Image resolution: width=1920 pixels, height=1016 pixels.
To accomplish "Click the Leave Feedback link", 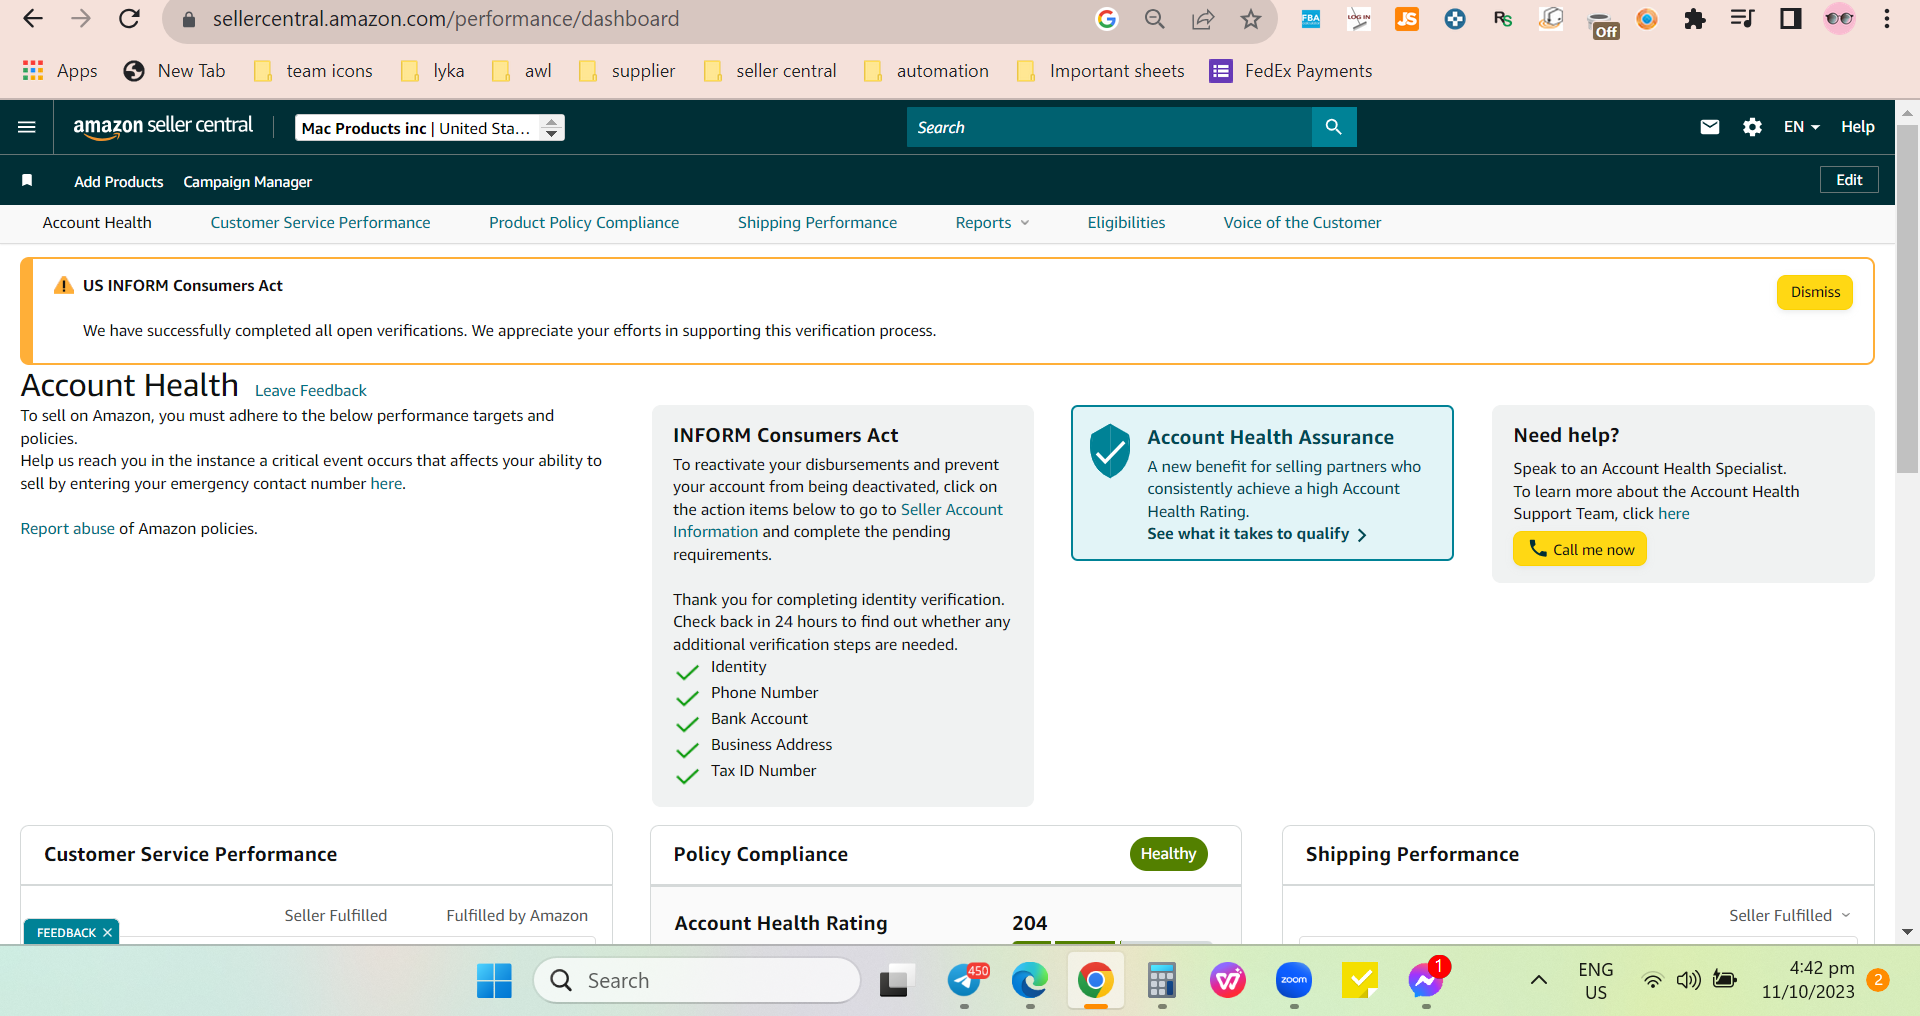I will (311, 391).
